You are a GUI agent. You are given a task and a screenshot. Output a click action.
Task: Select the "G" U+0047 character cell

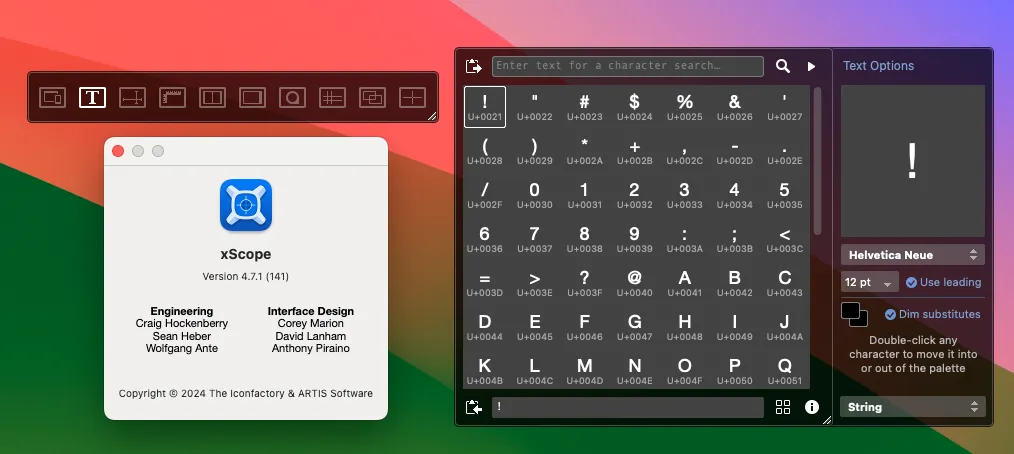pos(634,327)
